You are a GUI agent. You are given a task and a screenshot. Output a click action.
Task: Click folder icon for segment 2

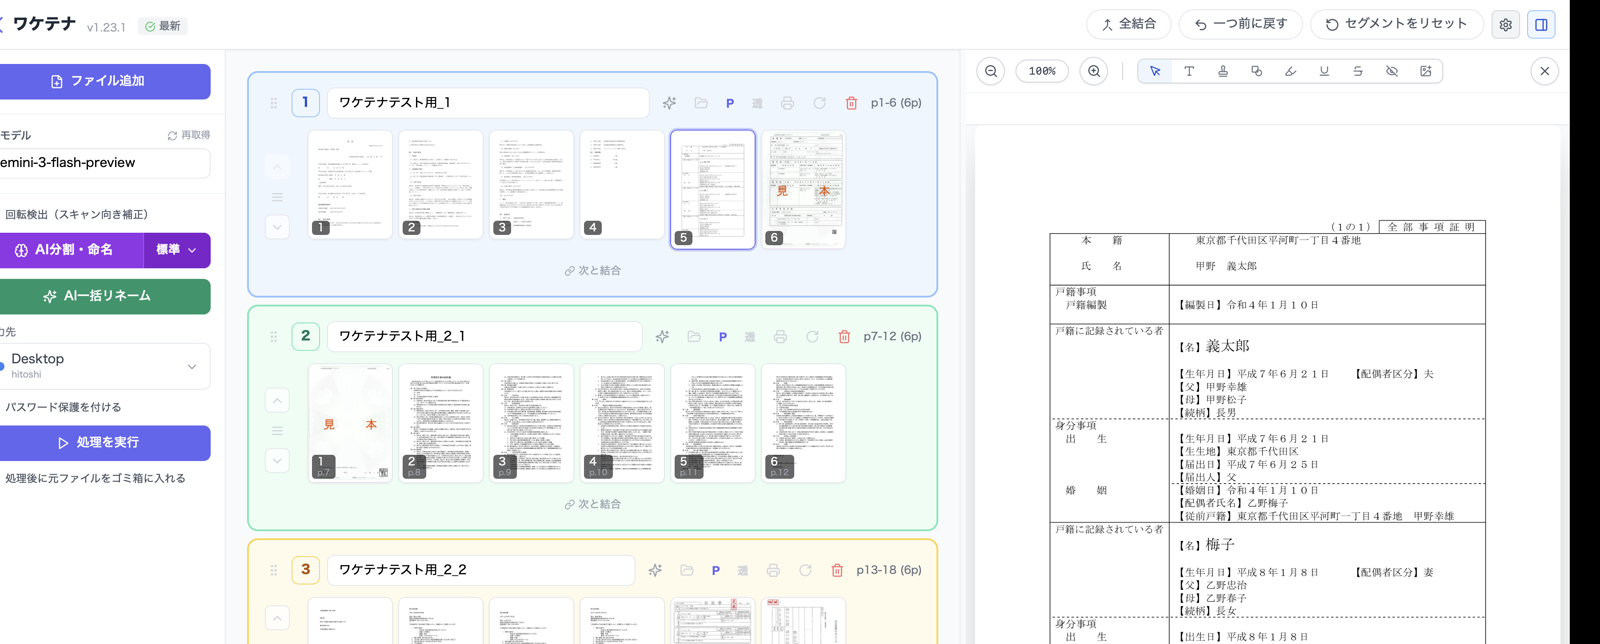click(694, 337)
